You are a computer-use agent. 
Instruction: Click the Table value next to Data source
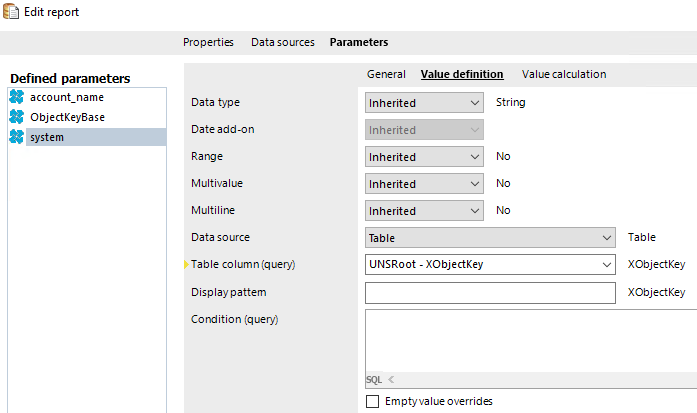tap(641, 237)
